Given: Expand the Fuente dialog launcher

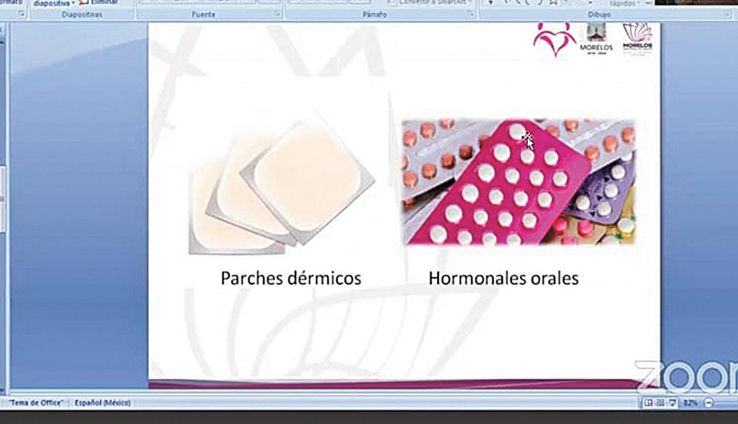Looking at the screenshot, I should [276, 16].
